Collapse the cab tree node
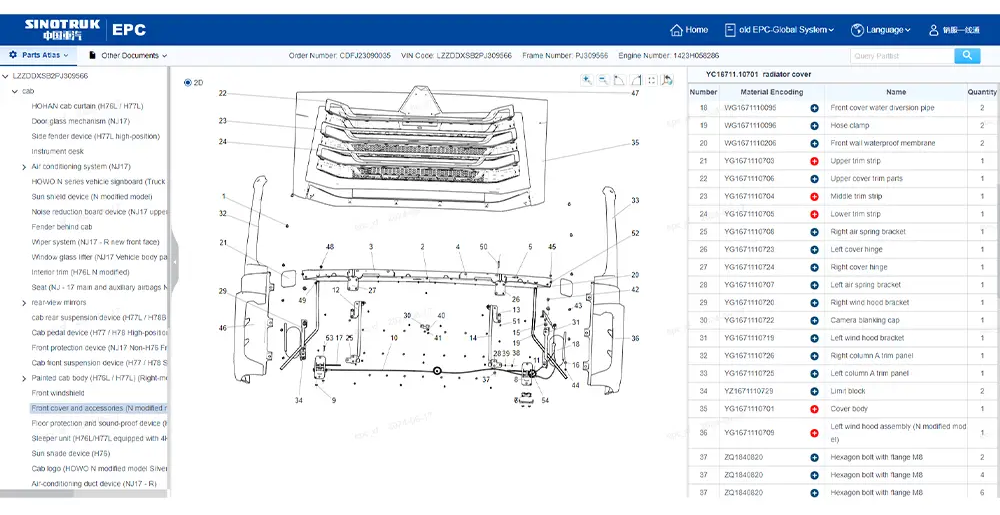The height and width of the screenshot is (515, 1000). coord(14,91)
